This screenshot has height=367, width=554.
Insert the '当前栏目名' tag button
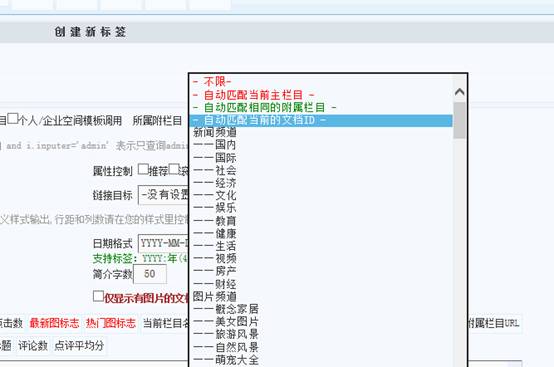[x=165, y=323]
